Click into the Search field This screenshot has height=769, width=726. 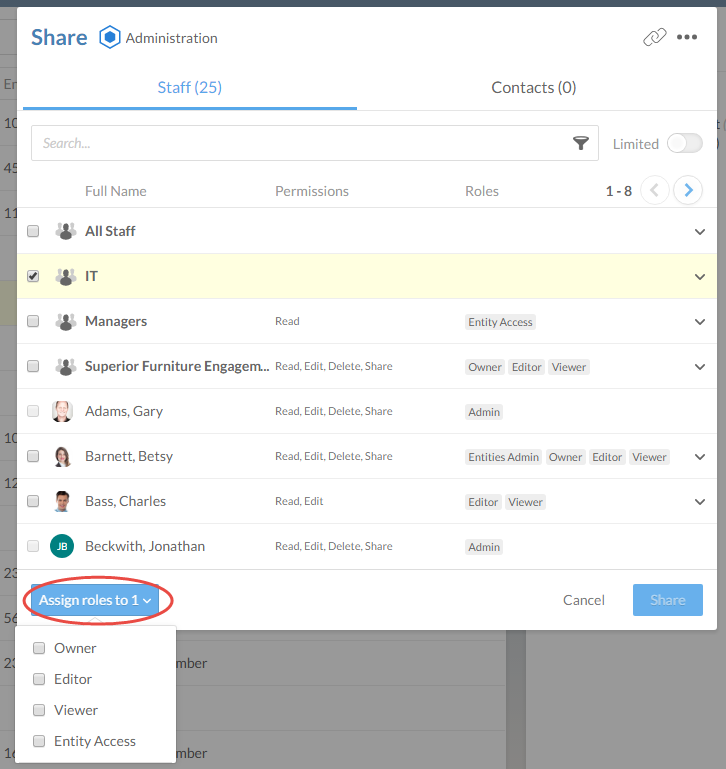point(300,144)
